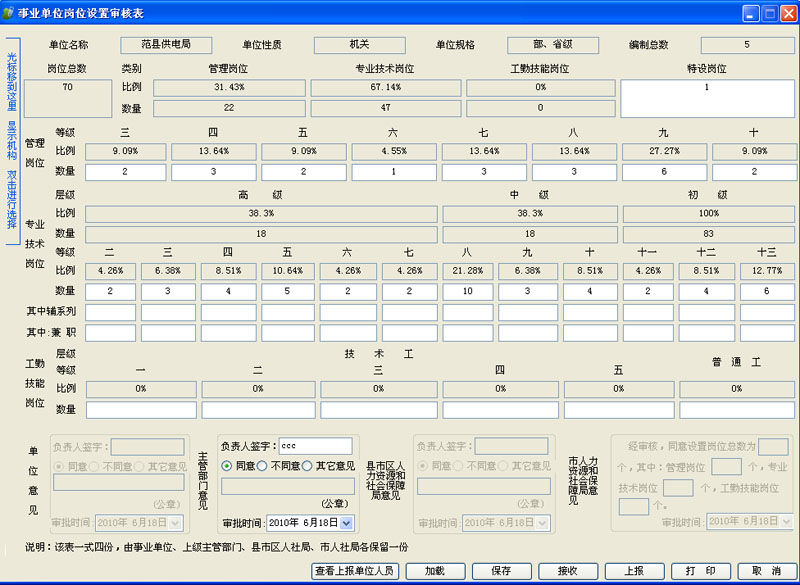Close the 事业单位岗位设置审核表 window
This screenshot has width=800, height=585.
(788, 13)
